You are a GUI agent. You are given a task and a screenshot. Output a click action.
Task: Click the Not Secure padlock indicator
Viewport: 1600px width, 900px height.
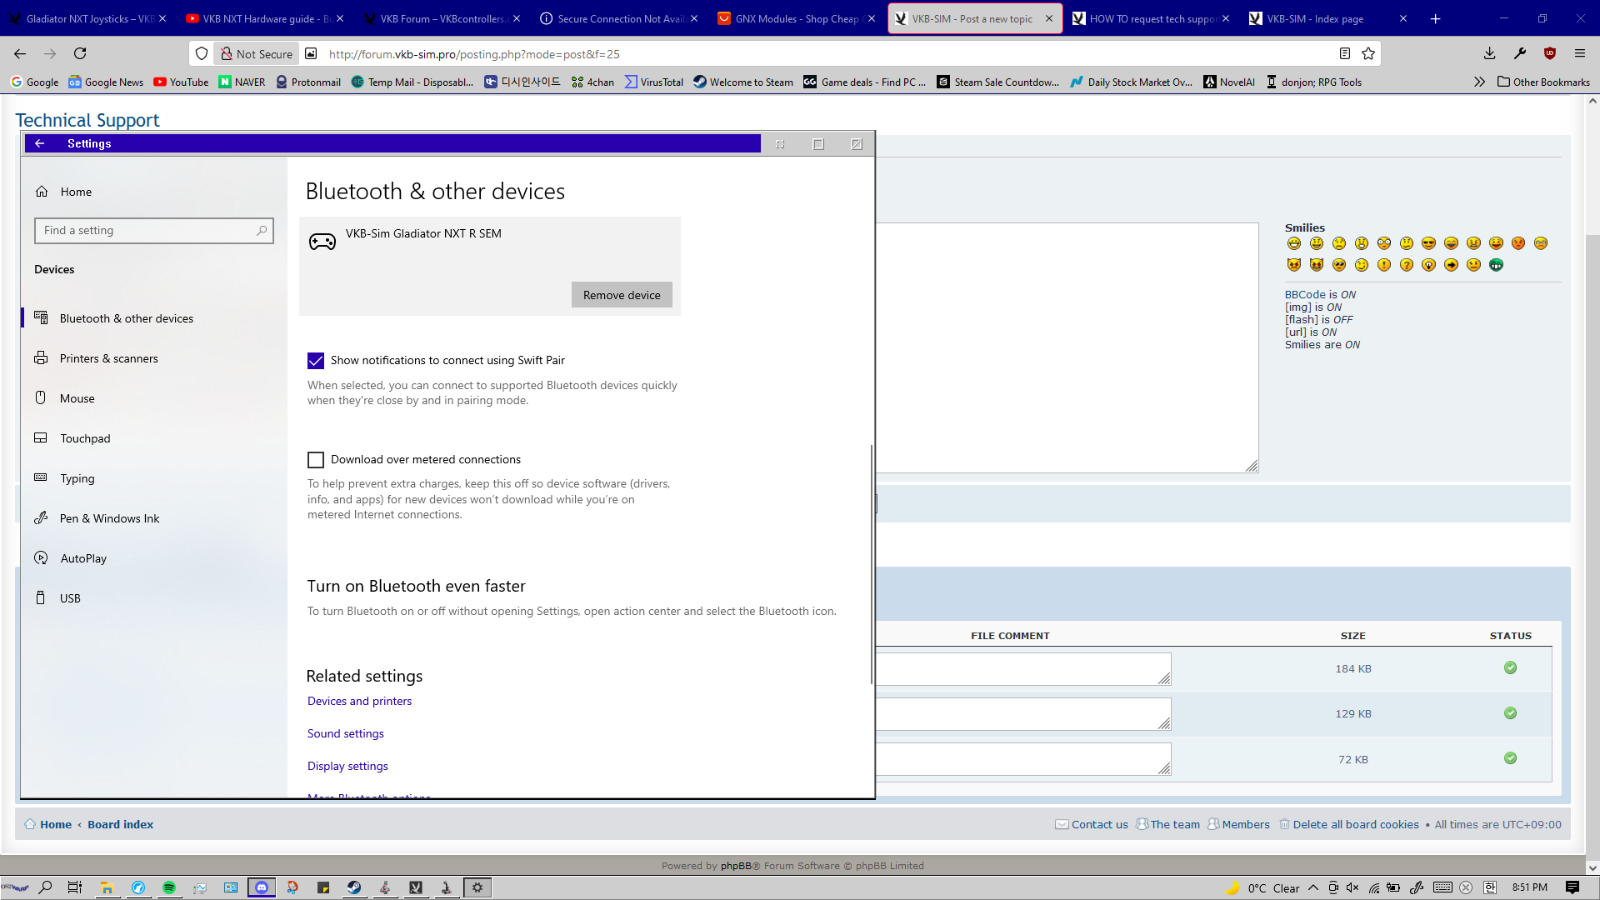pyautogui.click(x=257, y=54)
